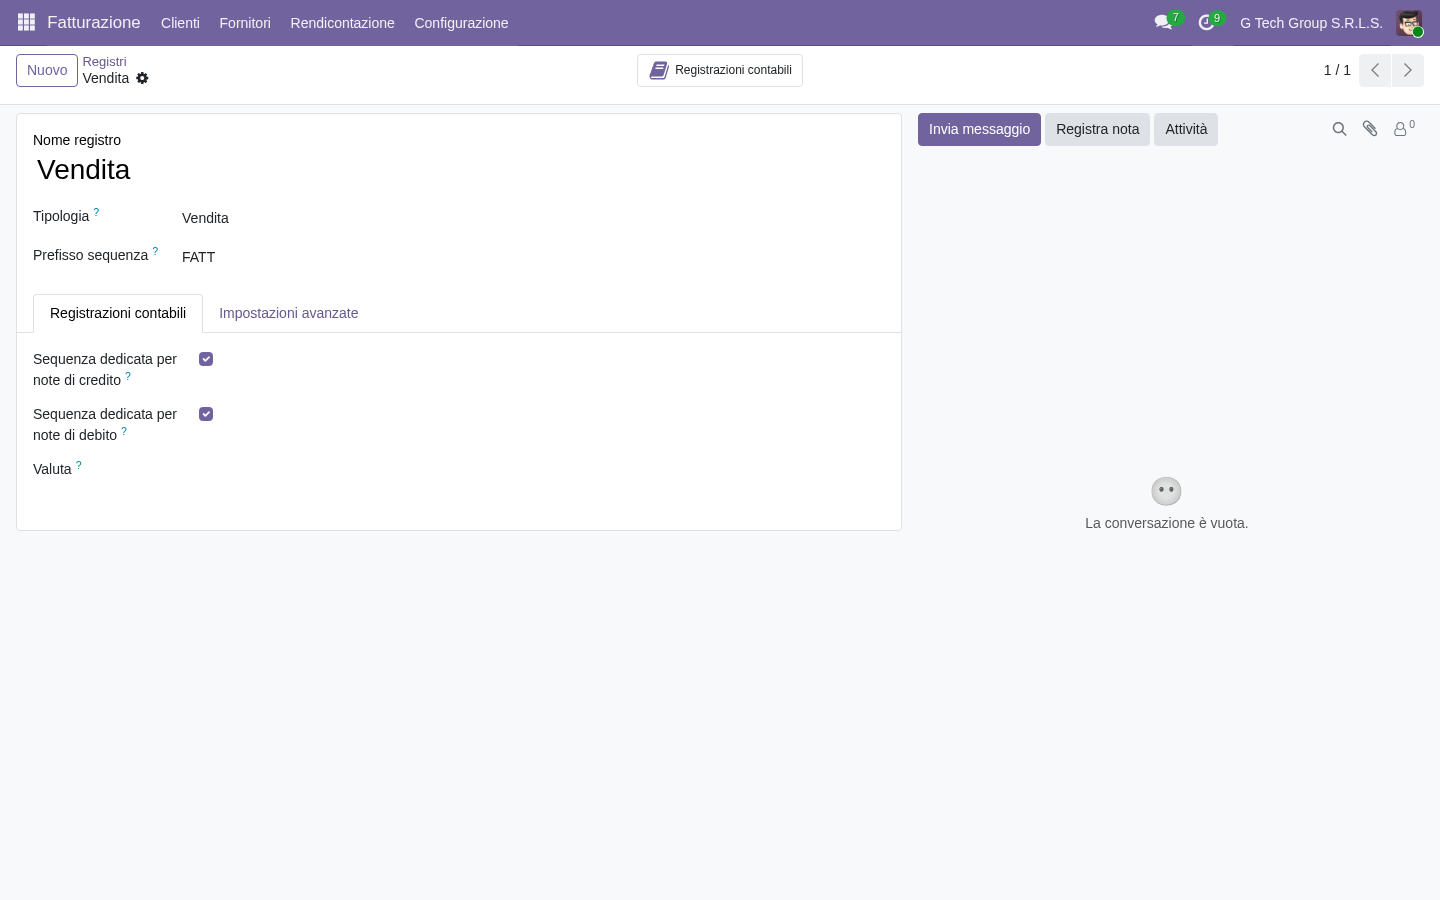This screenshot has width=1440, height=900.
Task: Open the Fornitori menu
Action: 245,23
